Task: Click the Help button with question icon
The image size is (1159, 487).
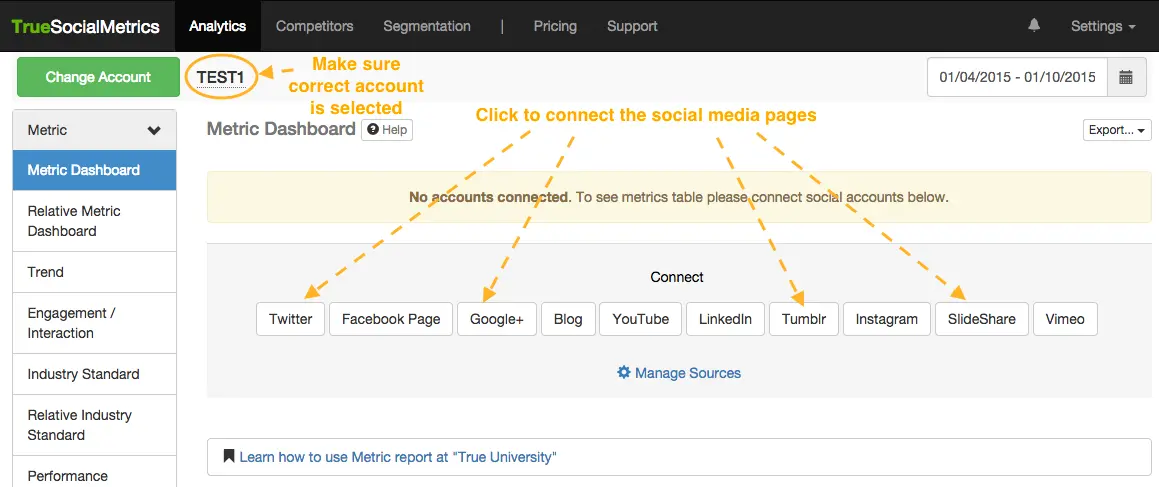Action: pyautogui.click(x=387, y=130)
